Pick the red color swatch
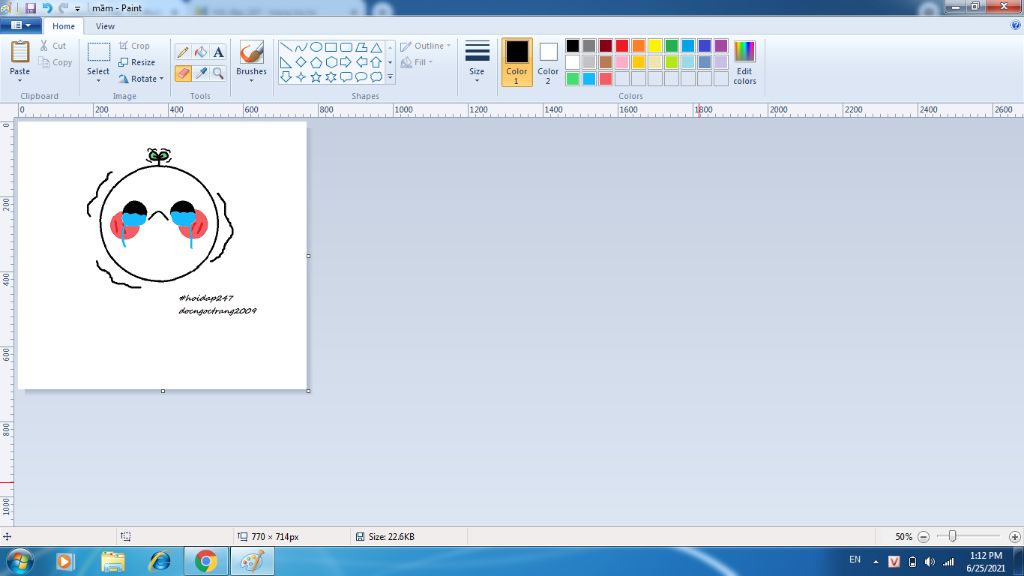Viewport: 1024px width, 576px height. [x=622, y=46]
